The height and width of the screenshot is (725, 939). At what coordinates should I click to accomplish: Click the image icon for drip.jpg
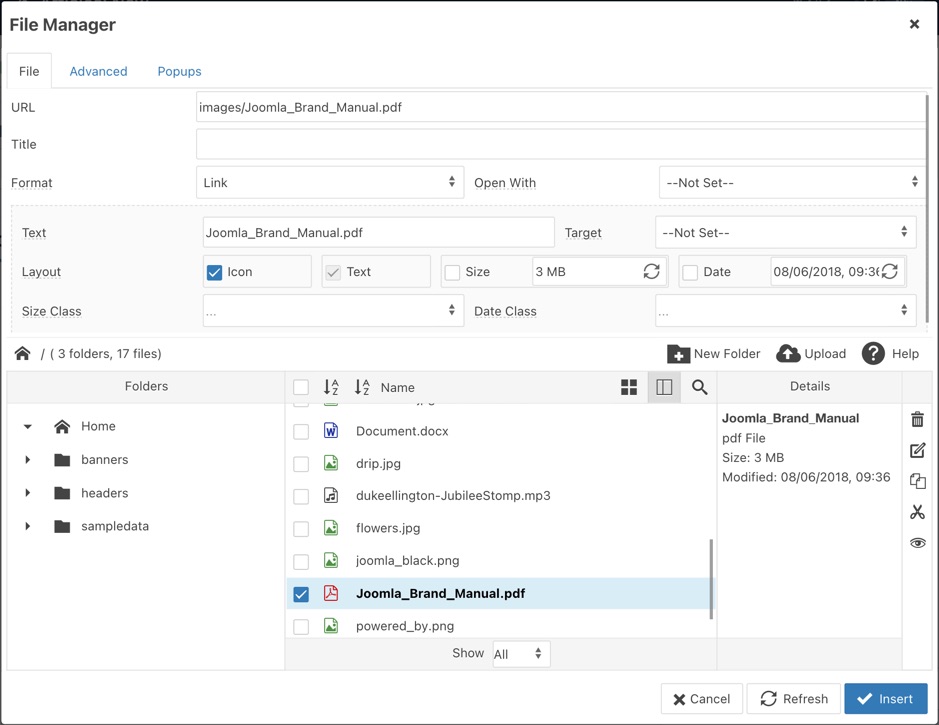(x=331, y=463)
